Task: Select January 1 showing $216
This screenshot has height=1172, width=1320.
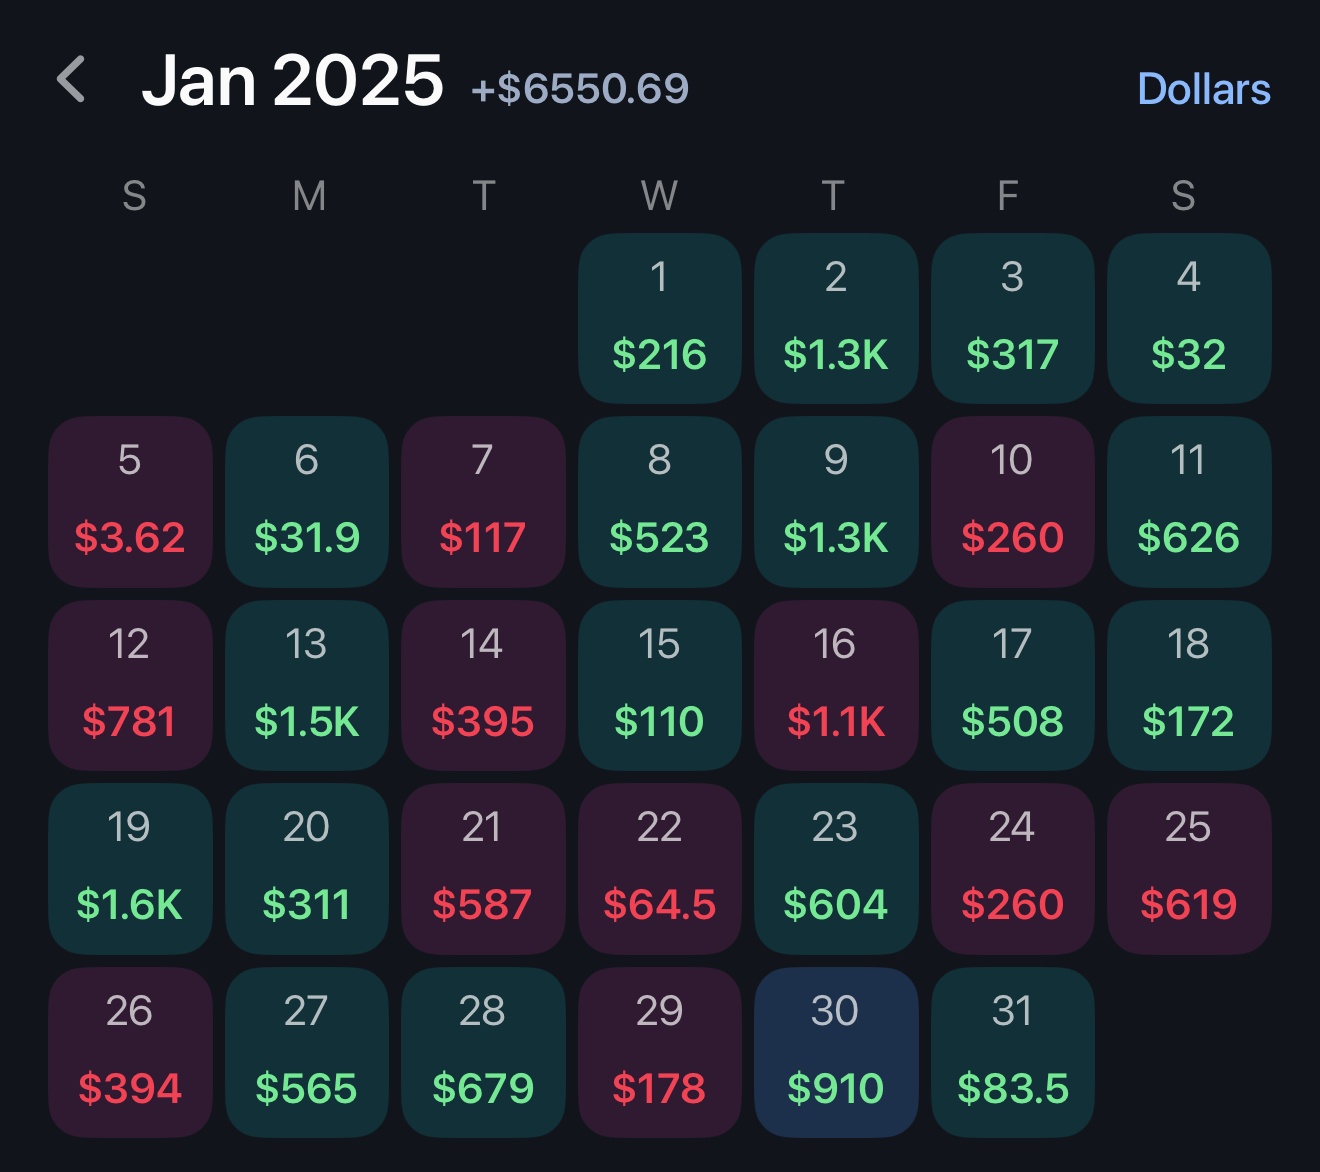Action: pos(659,318)
